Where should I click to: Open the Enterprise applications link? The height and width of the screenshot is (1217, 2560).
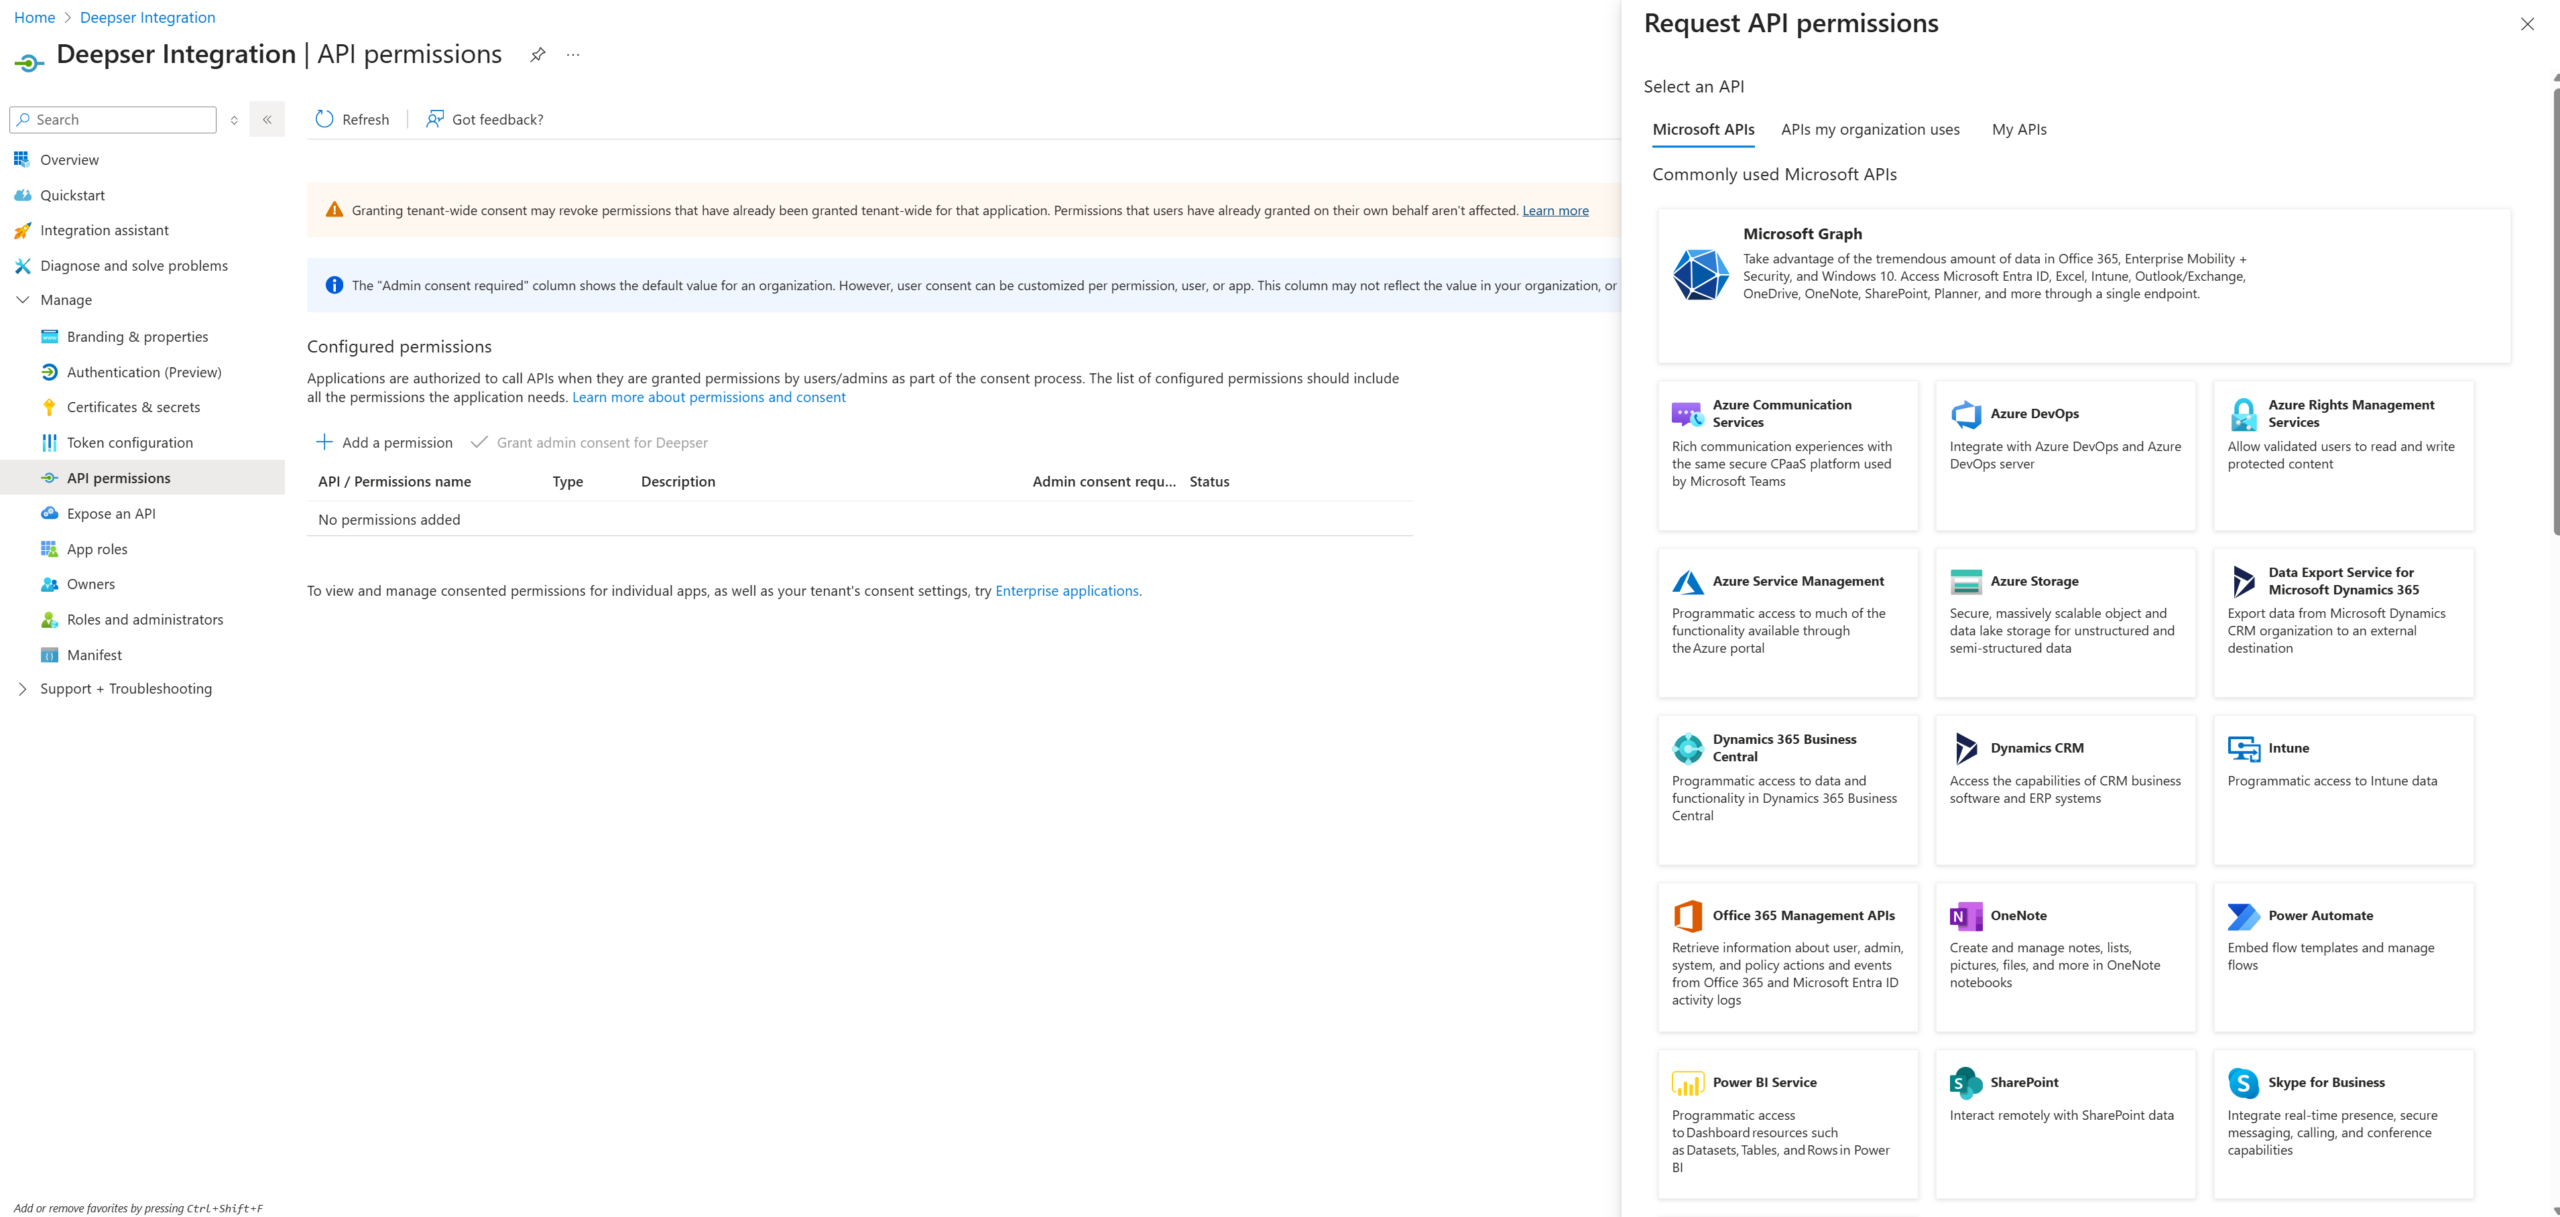1067,591
